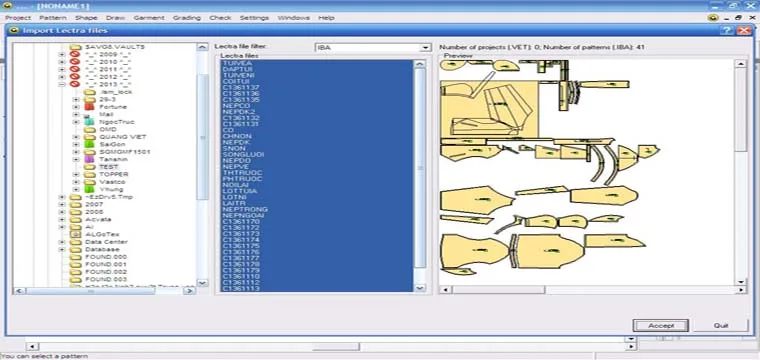Screen dimensions: 760x360
Task: Expand the QUANG VIET folder
Action: pos(76,137)
